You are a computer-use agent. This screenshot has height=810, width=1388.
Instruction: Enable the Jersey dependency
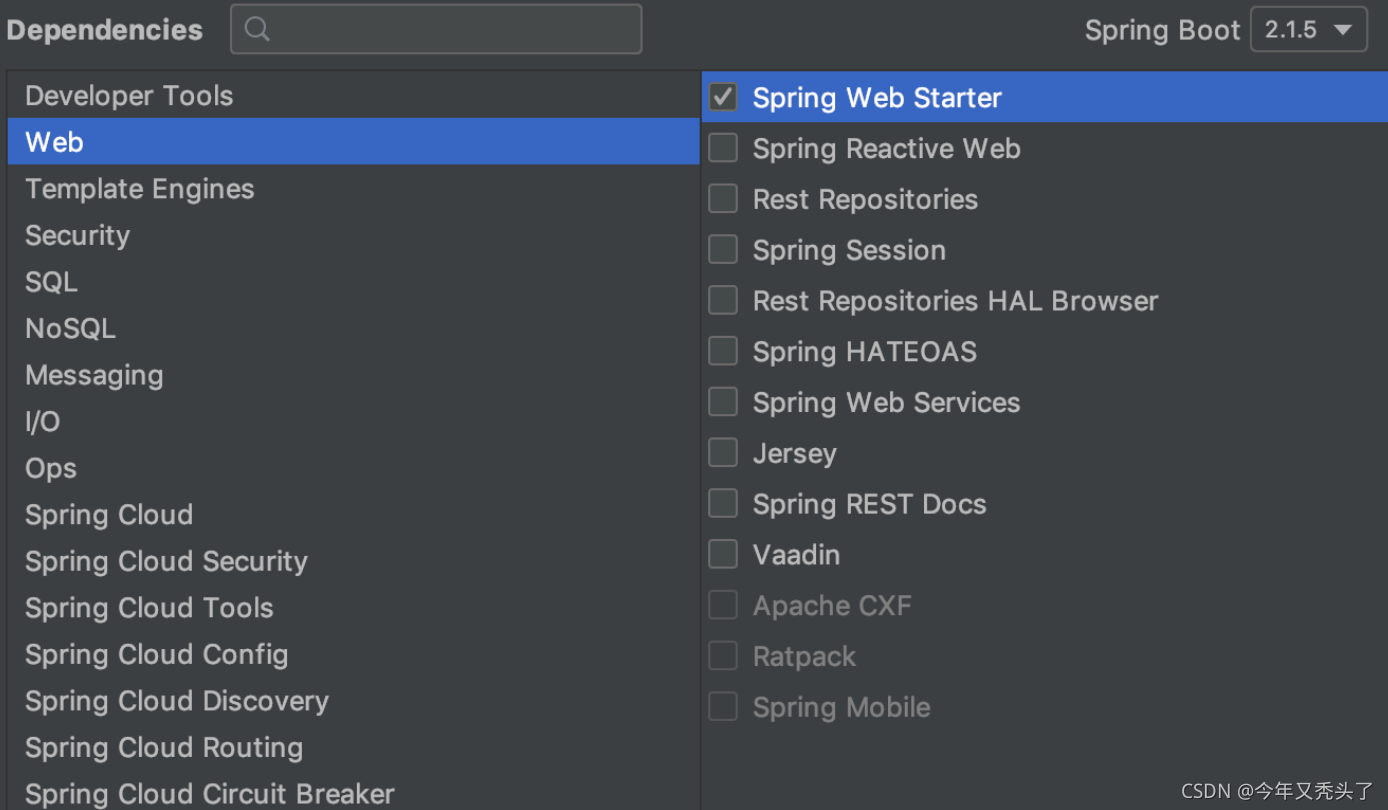tap(722, 452)
